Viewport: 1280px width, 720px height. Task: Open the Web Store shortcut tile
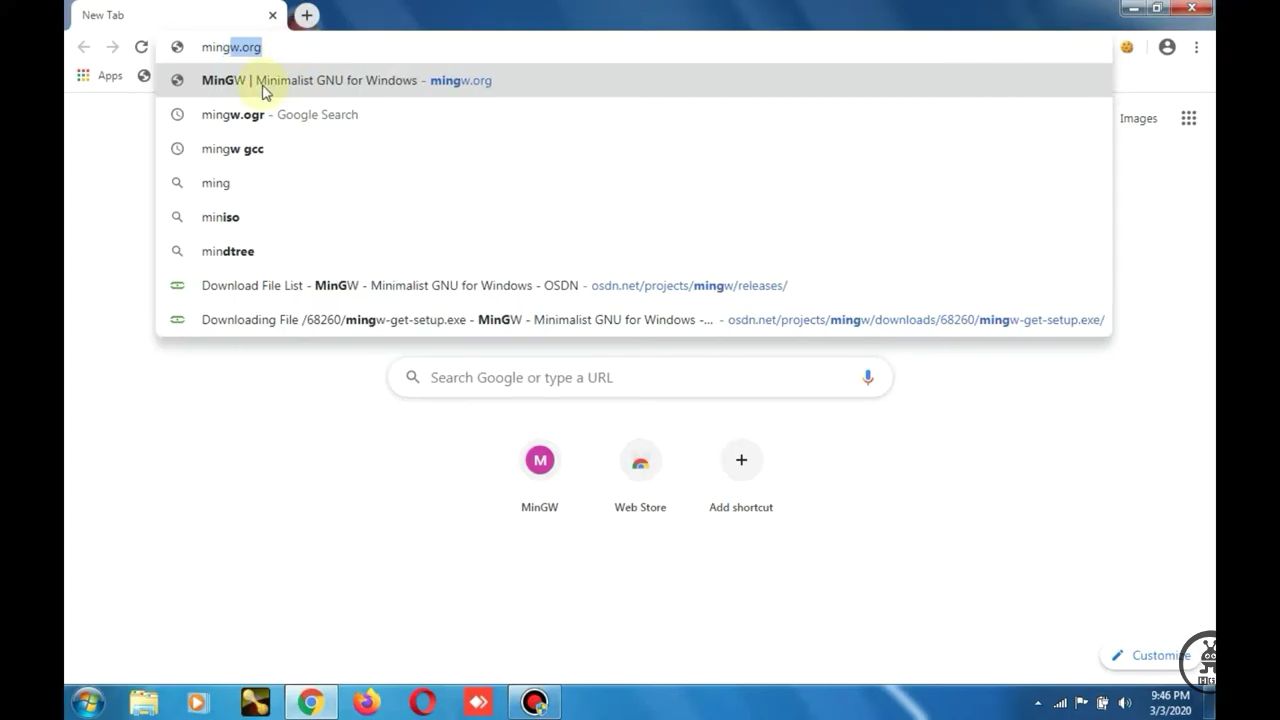point(640,478)
